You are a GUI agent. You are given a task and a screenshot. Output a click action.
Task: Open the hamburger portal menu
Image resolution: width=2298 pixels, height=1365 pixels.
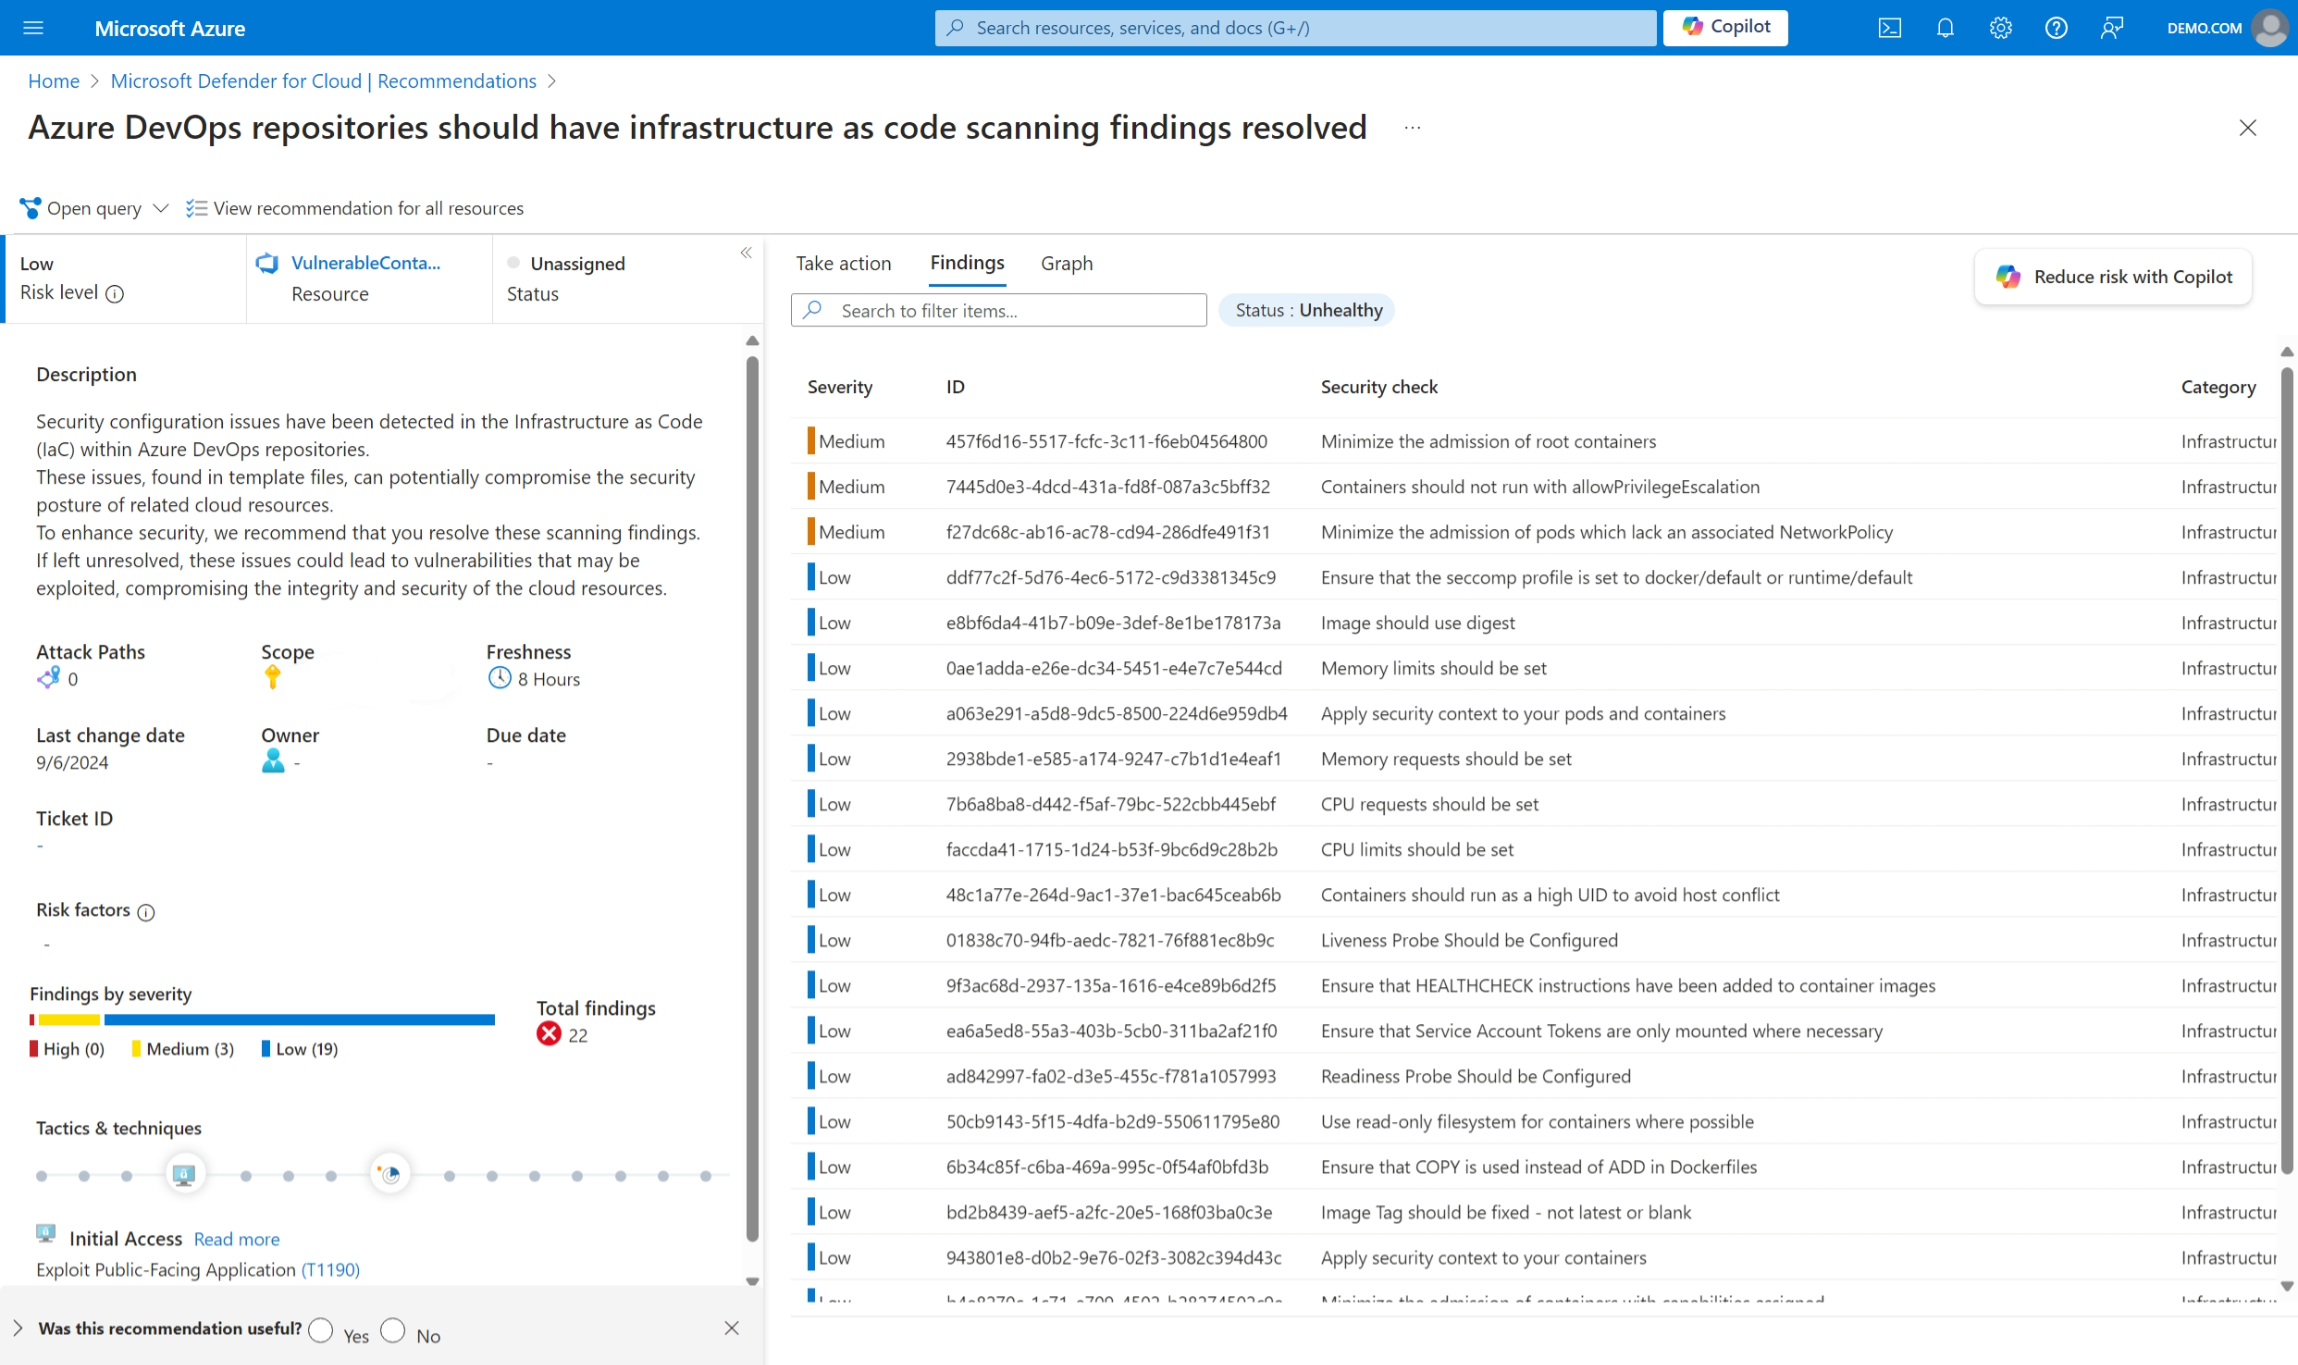coord(33,28)
